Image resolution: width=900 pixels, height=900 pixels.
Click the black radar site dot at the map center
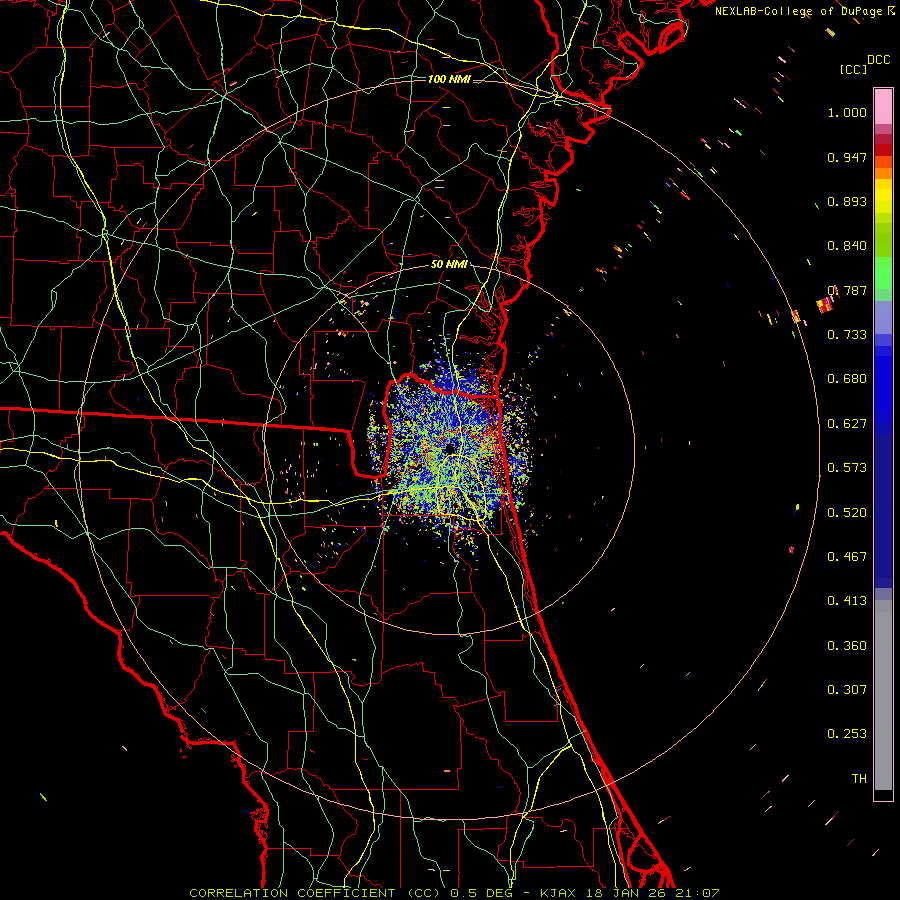click(x=450, y=448)
